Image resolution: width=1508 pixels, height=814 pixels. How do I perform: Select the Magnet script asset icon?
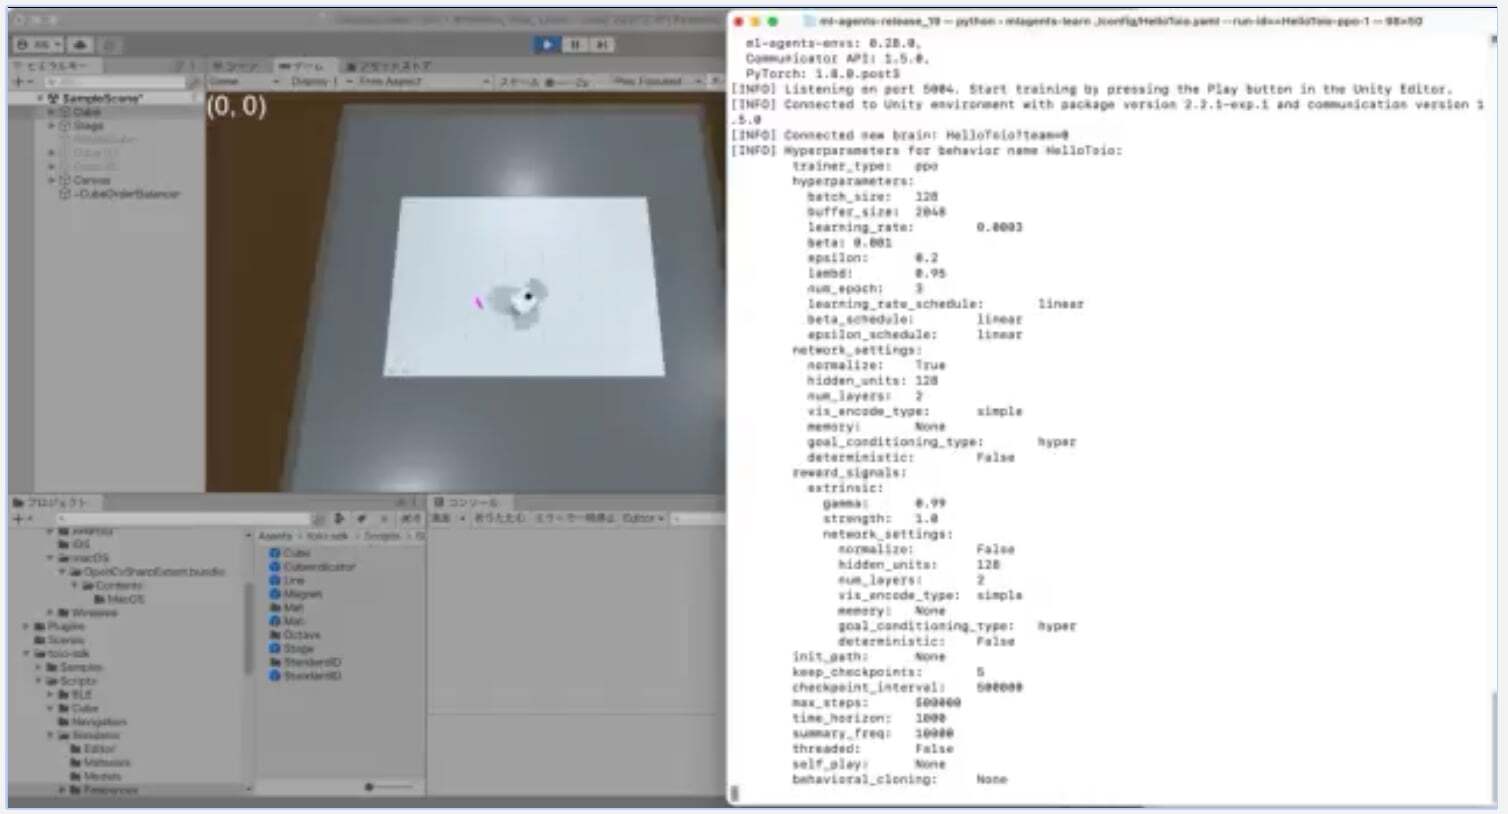275,594
